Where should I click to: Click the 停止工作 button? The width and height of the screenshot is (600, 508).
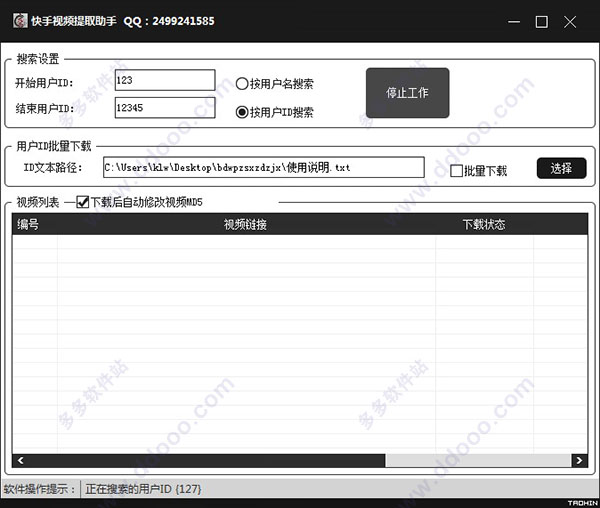point(408,93)
